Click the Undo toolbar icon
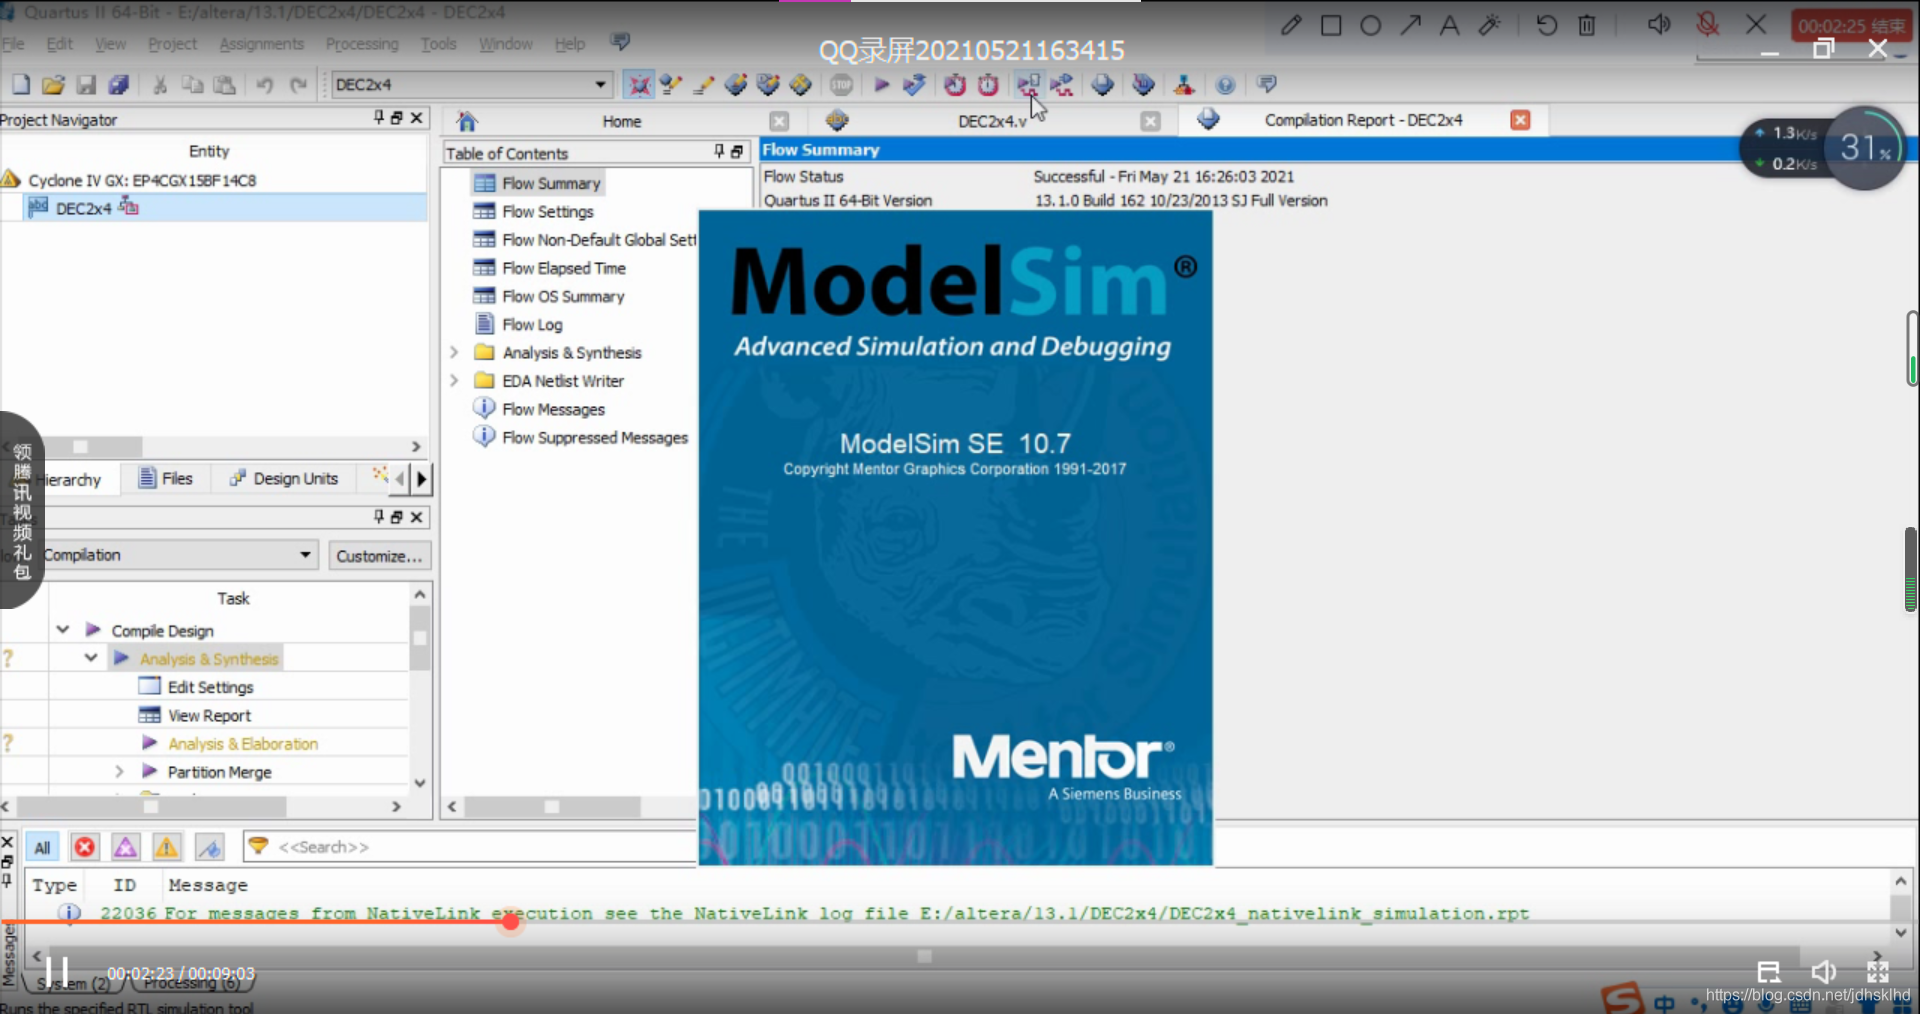This screenshot has height=1014, width=1920. click(265, 85)
